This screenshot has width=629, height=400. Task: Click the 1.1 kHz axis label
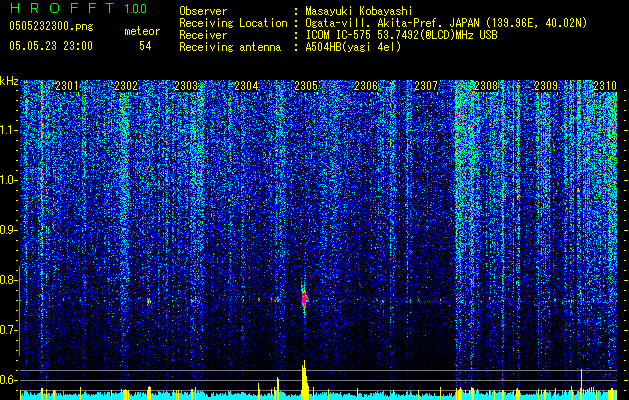[x=9, y=130]
